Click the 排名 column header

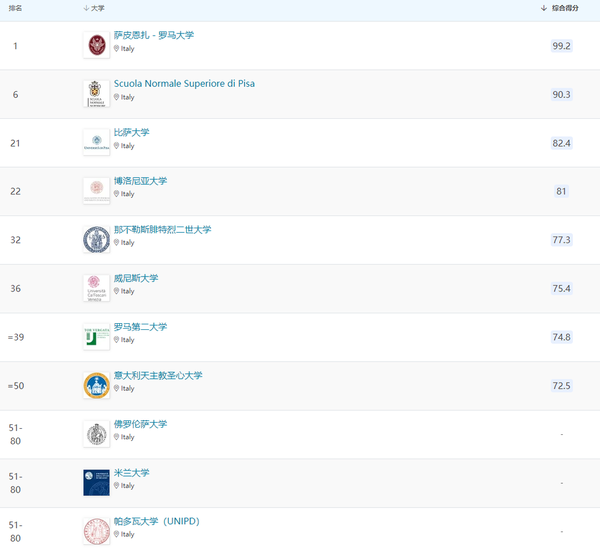15,8
